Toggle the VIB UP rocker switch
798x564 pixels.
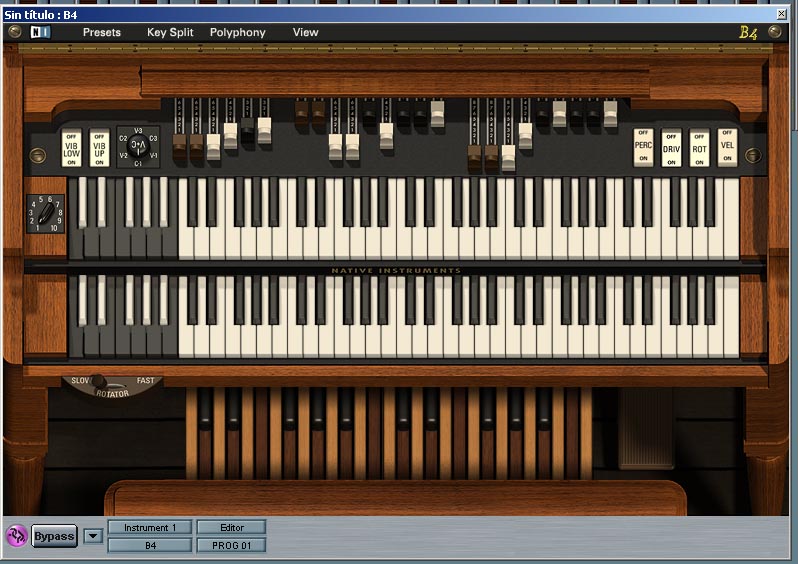(x=99, y=148)
